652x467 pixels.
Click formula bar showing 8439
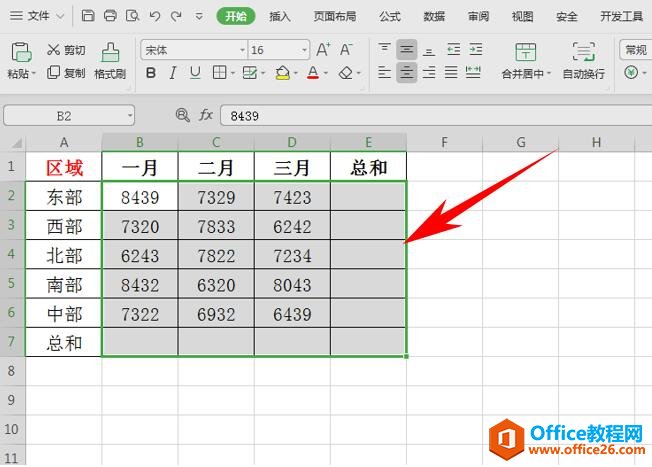coord(436,116)
